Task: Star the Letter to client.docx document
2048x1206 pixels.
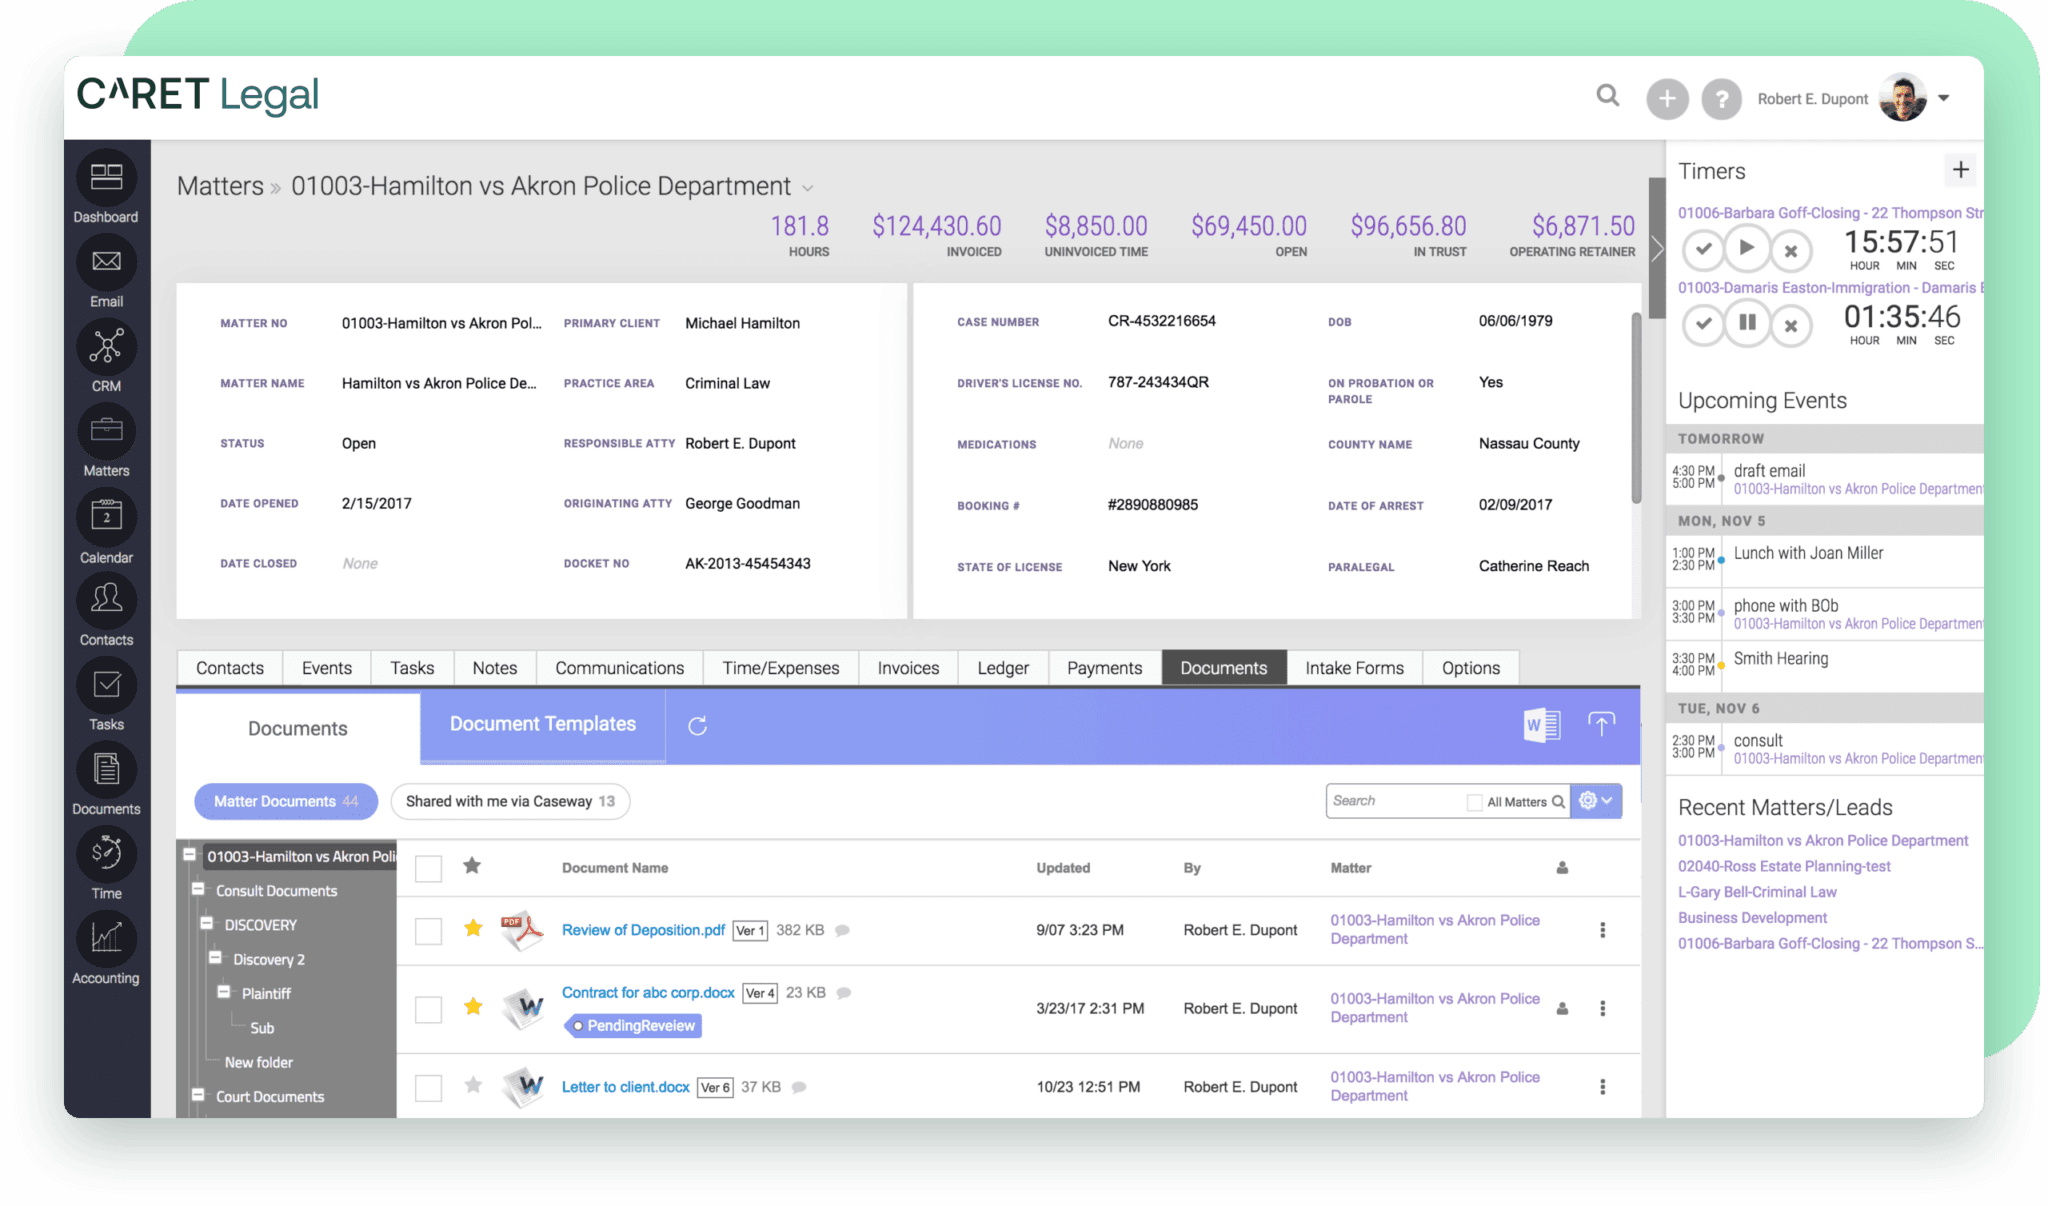Action: (473, 1085)
